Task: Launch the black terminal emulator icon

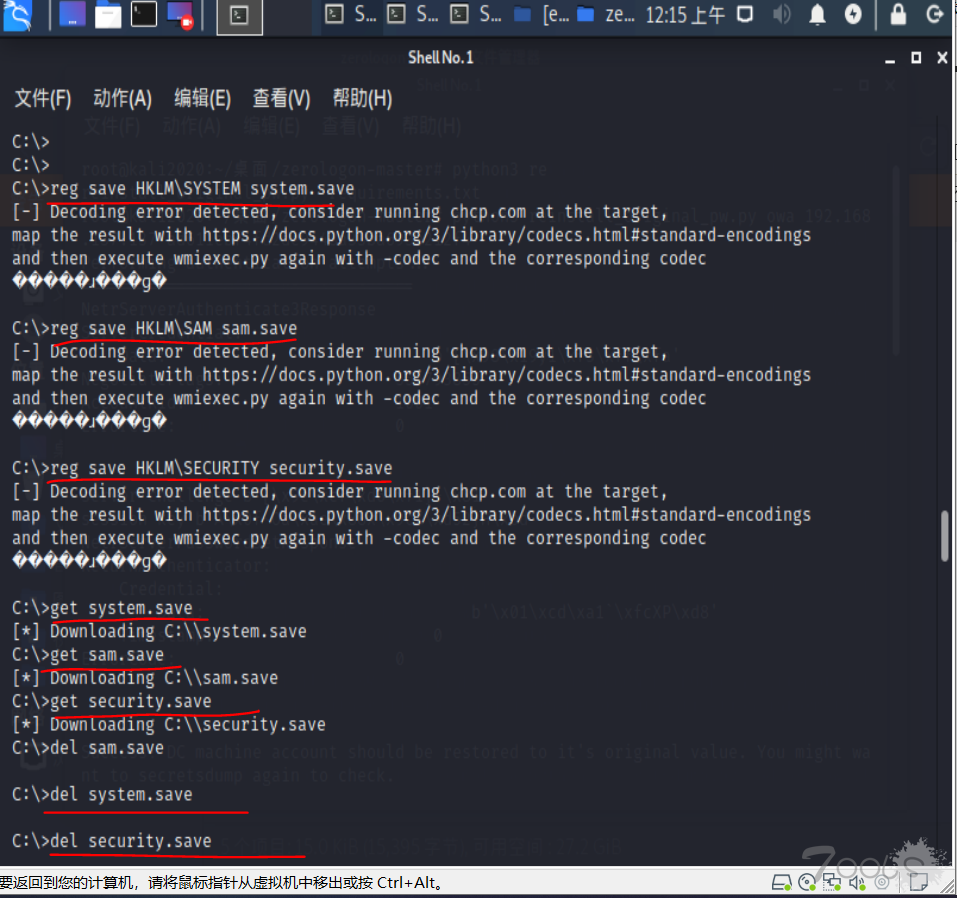Action: pos(143,15)
